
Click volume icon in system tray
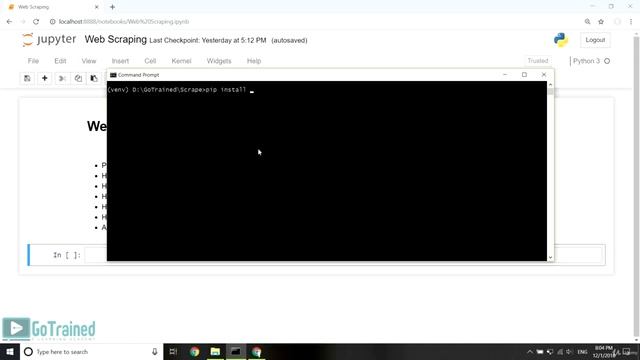pos(570,352)
